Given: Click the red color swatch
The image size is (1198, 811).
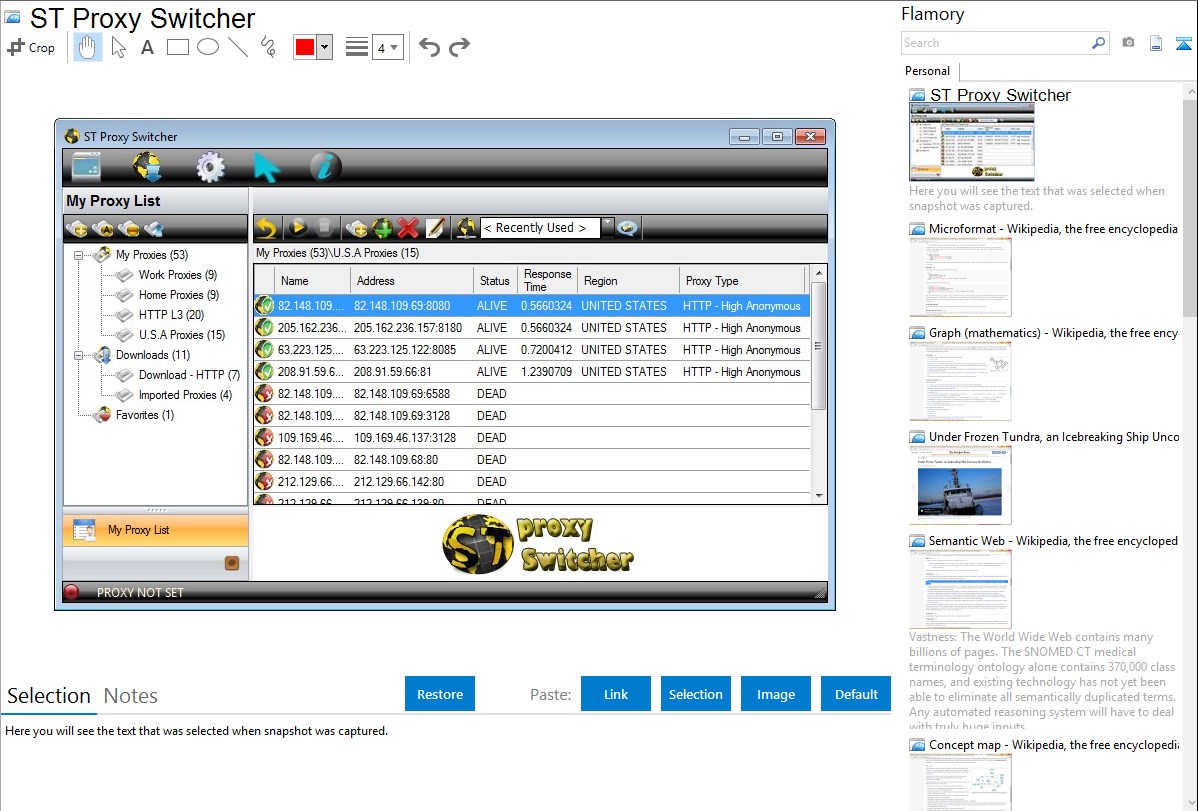Looking at the screenshot, I should 305,47.
